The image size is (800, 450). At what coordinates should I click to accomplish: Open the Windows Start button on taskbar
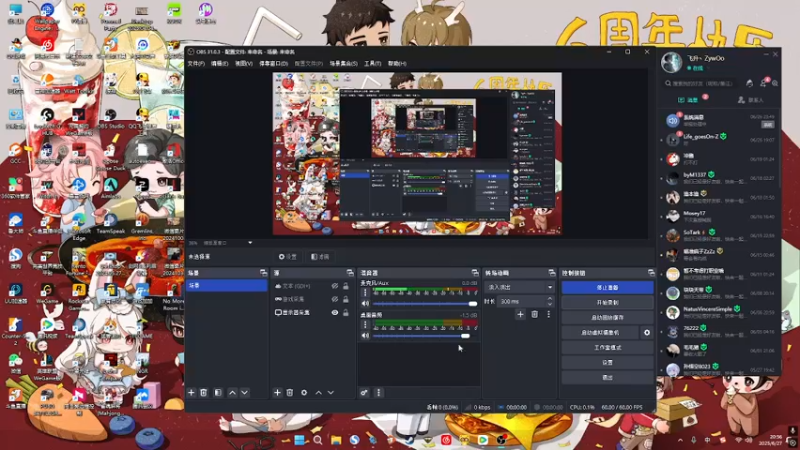(x=299, y=440)
